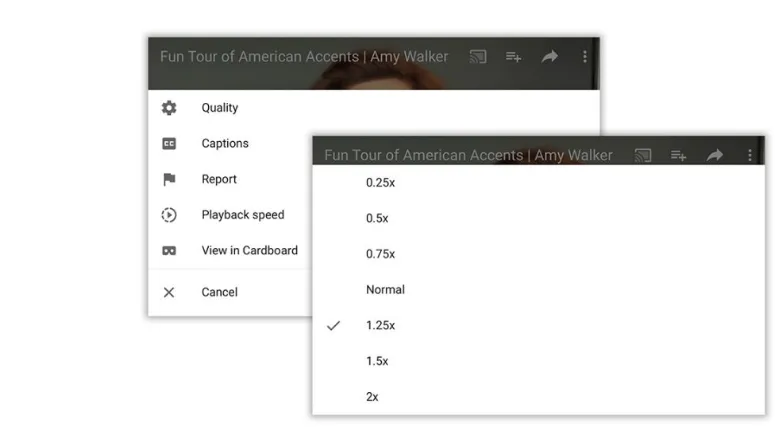This screenshot has width=781, height=427.
Task: Click the share arrow in back header
Action: coord(549,56)
